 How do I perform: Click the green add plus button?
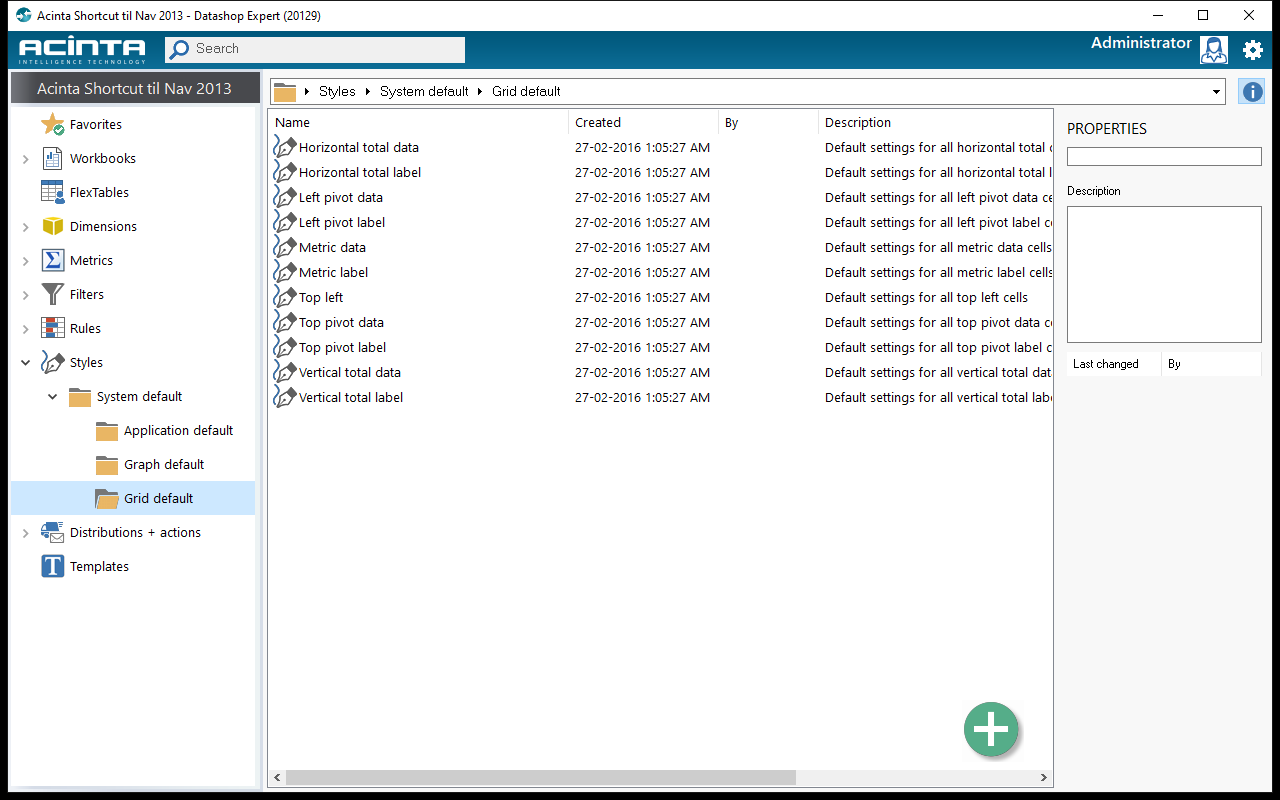pos(991,729)
